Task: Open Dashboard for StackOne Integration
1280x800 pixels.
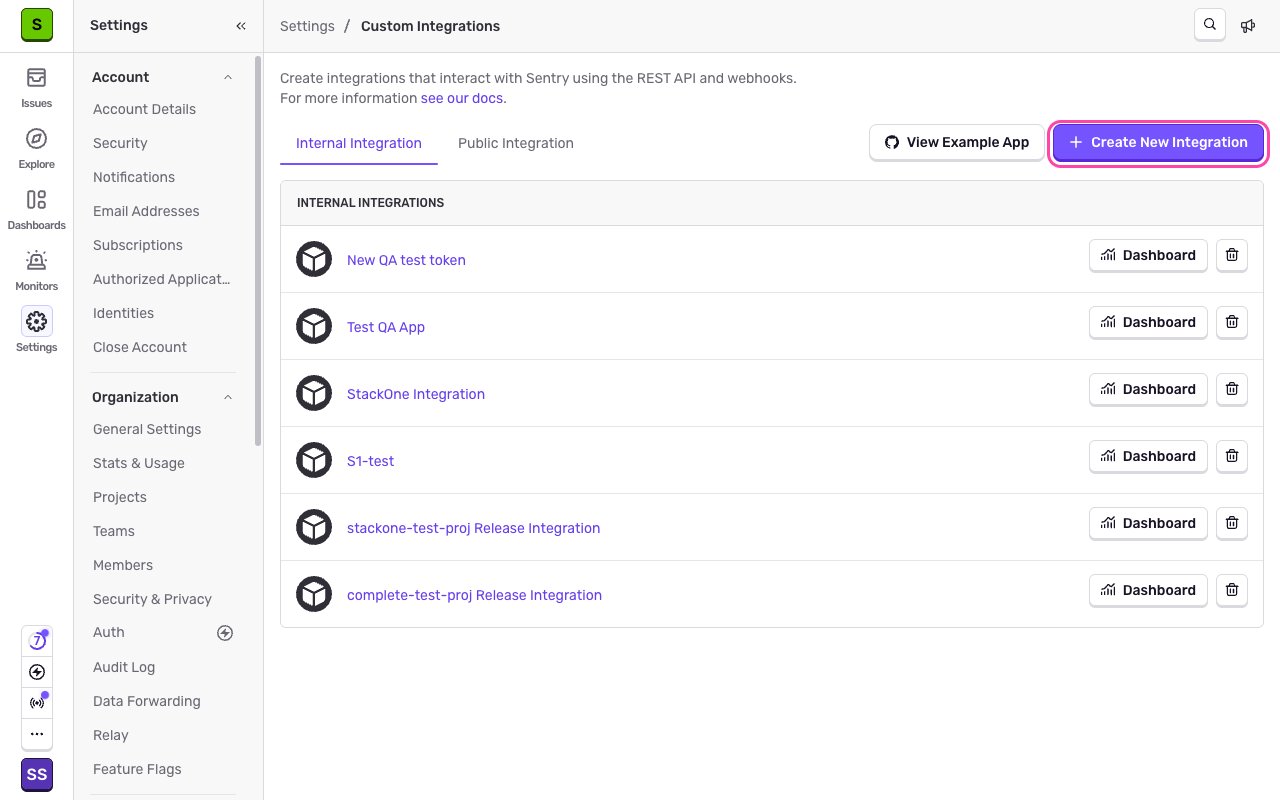Action: 1148,389
